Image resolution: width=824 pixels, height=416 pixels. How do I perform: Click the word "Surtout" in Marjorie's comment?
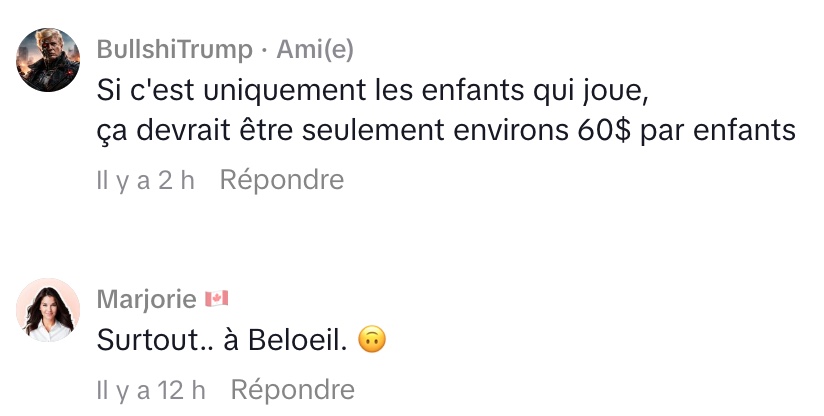pos(139,340)
